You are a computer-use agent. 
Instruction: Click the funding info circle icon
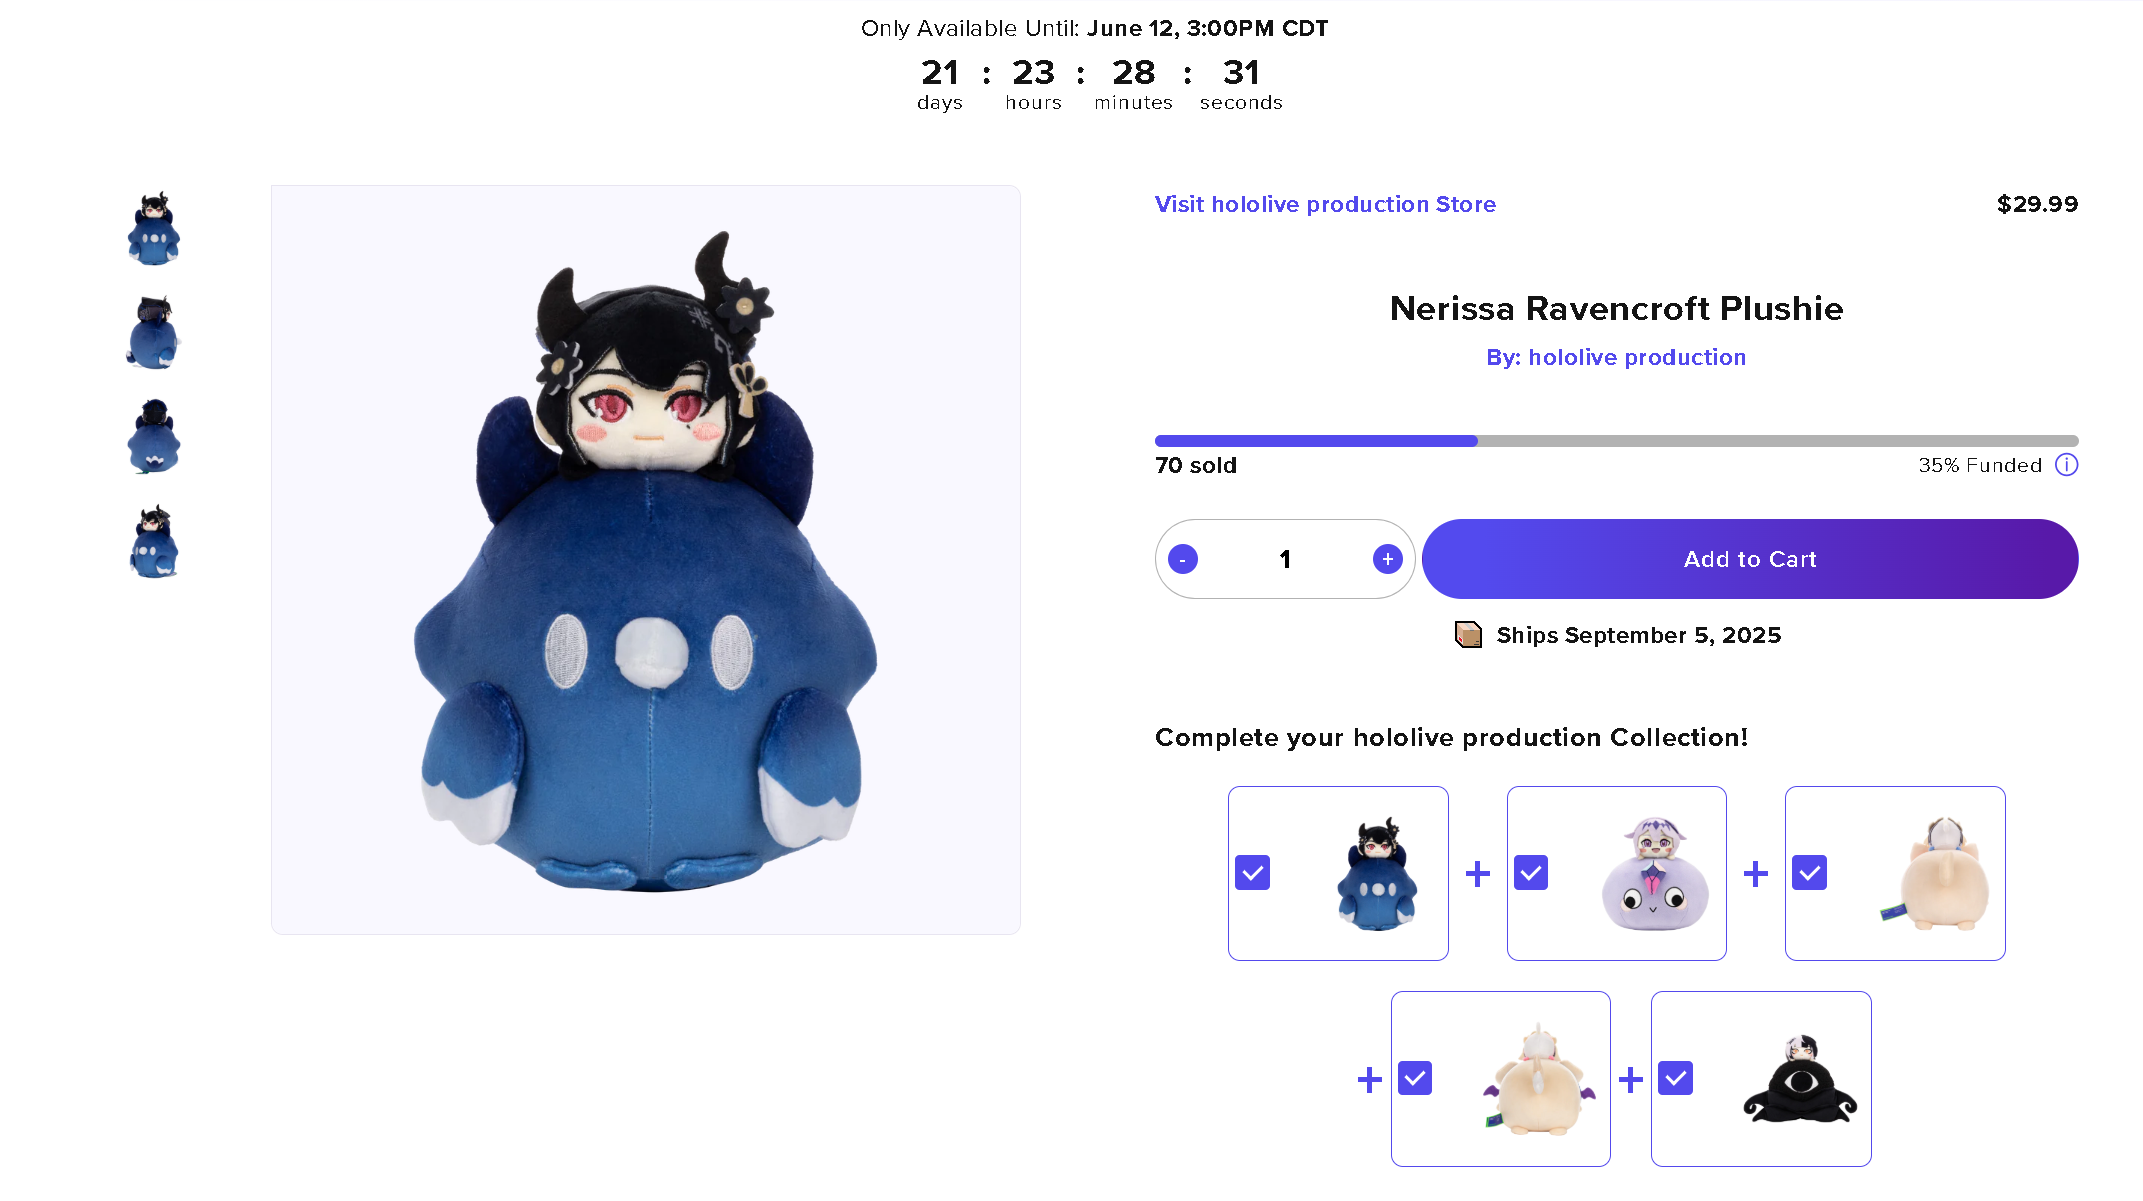[x=2066, y=465]
